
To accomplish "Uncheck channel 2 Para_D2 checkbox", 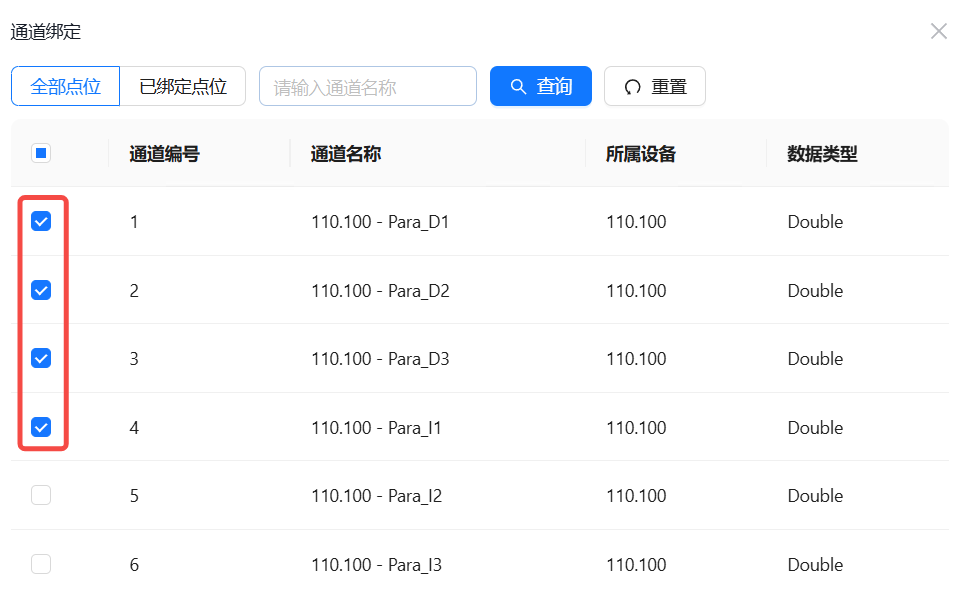I will [x=41, y=290].
